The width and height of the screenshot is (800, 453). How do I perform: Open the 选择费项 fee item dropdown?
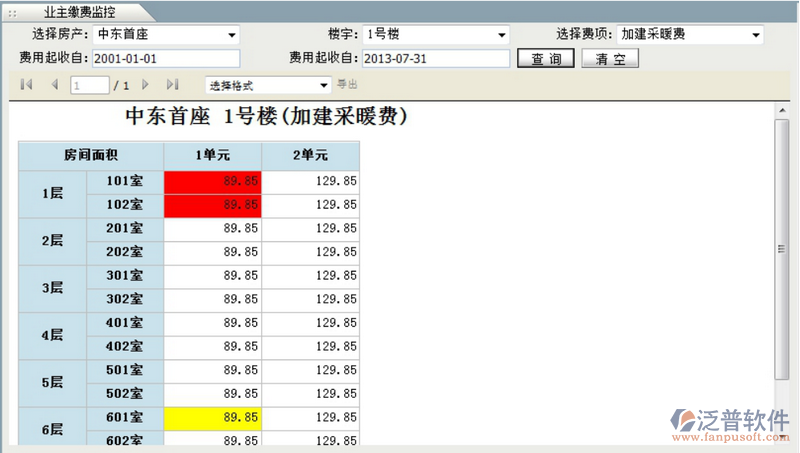pyautogui.click(x=755, y=35)
